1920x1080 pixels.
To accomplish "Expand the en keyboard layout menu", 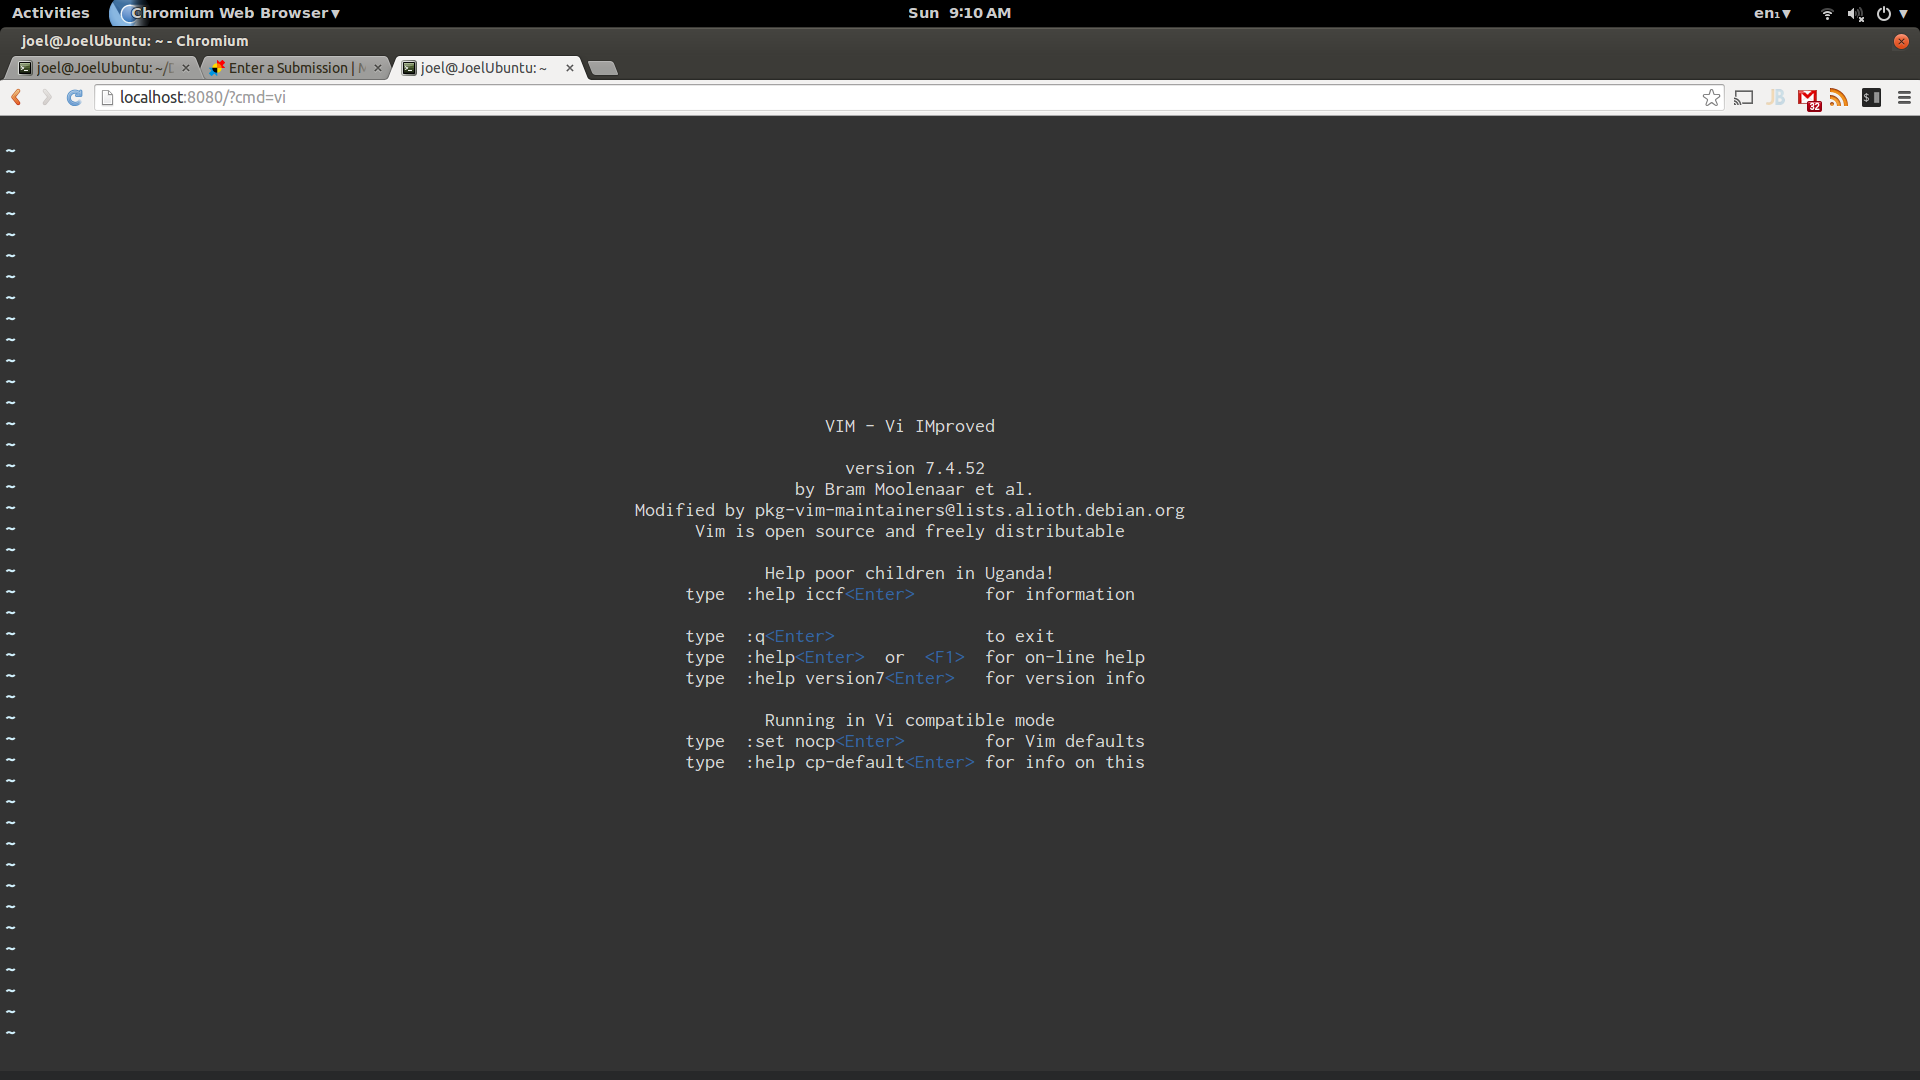I will [1772, 13].
